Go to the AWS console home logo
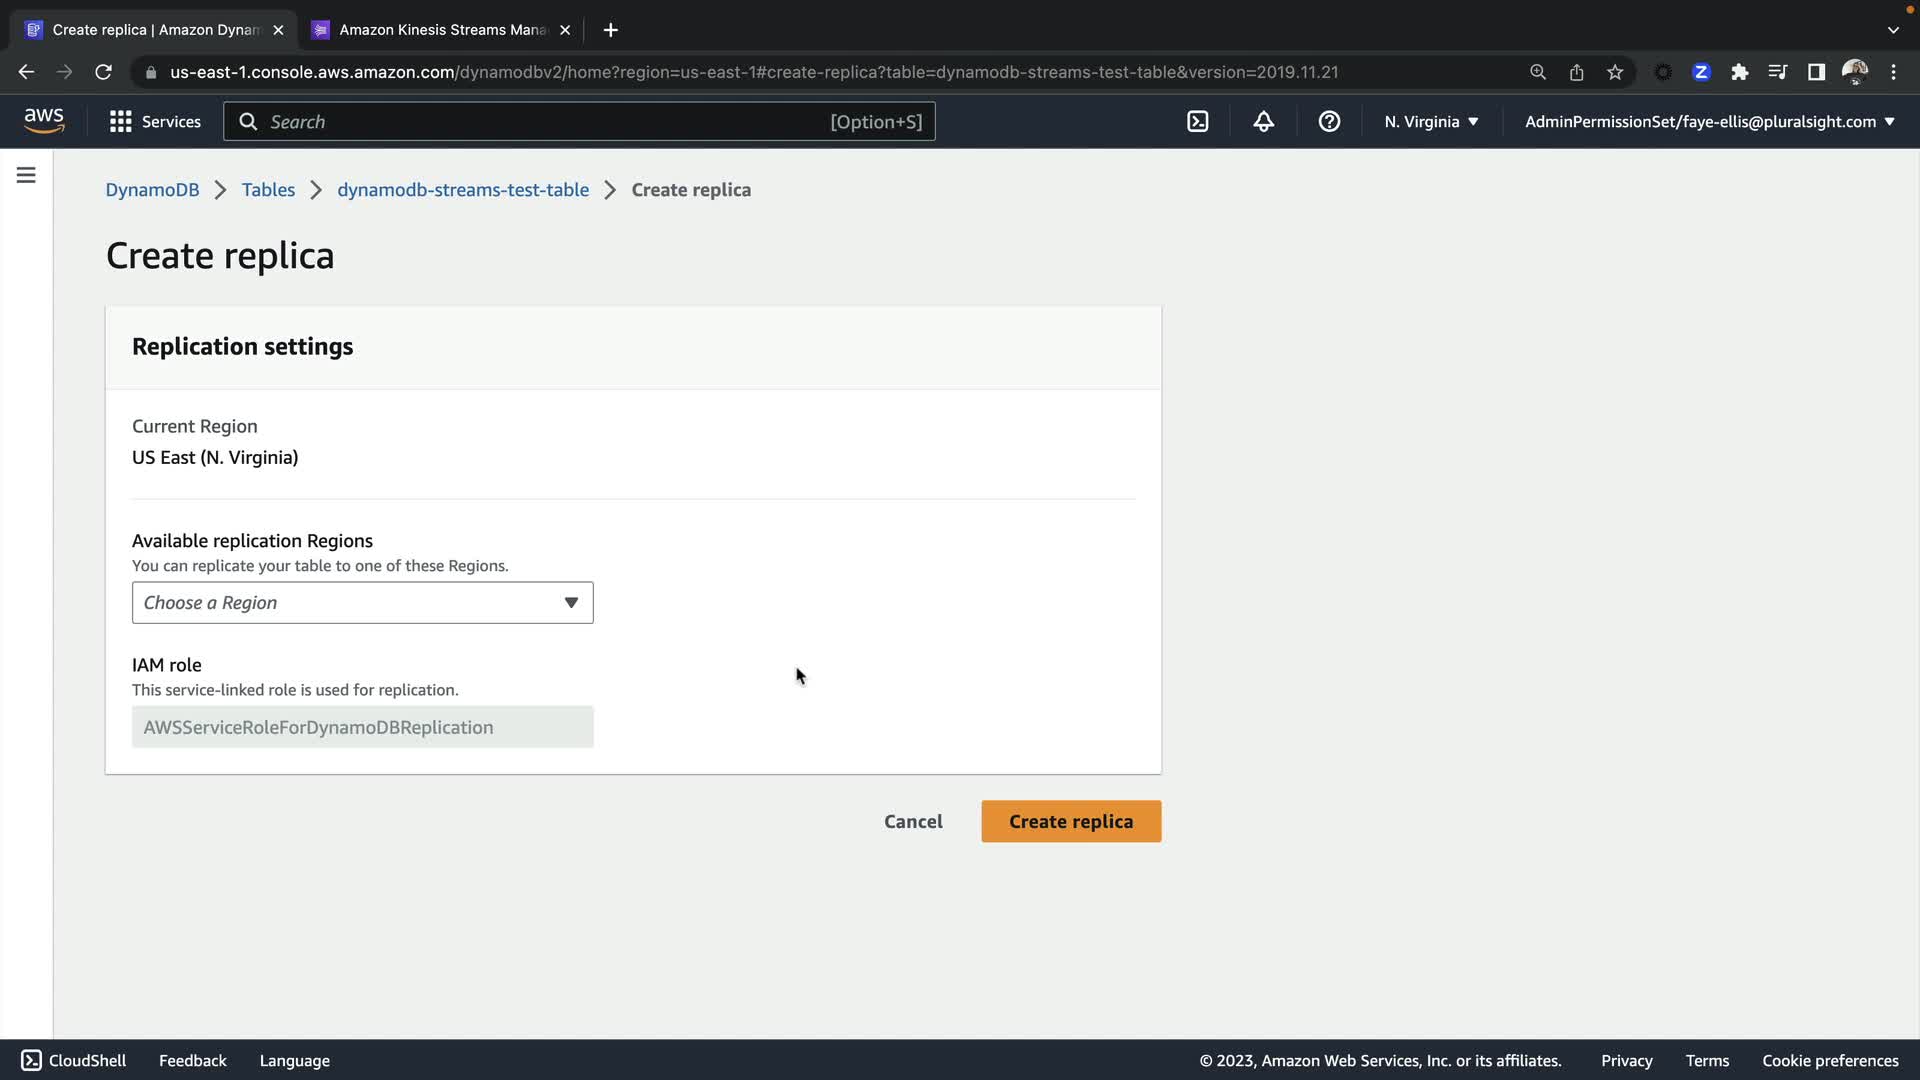 coord(44,121)
